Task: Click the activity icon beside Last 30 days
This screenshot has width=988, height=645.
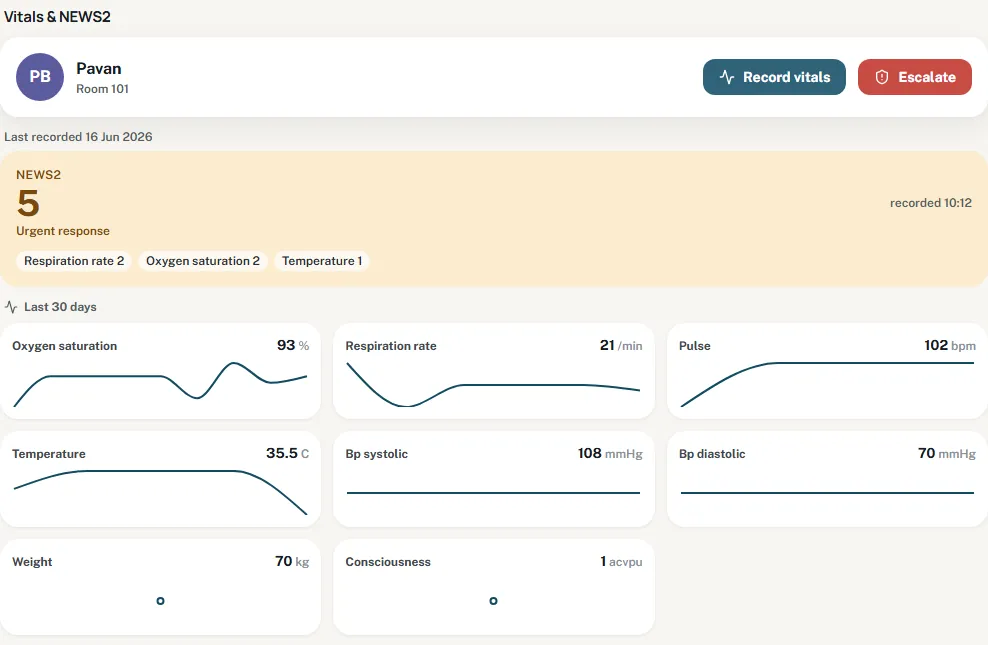Action: pos(11,307)
